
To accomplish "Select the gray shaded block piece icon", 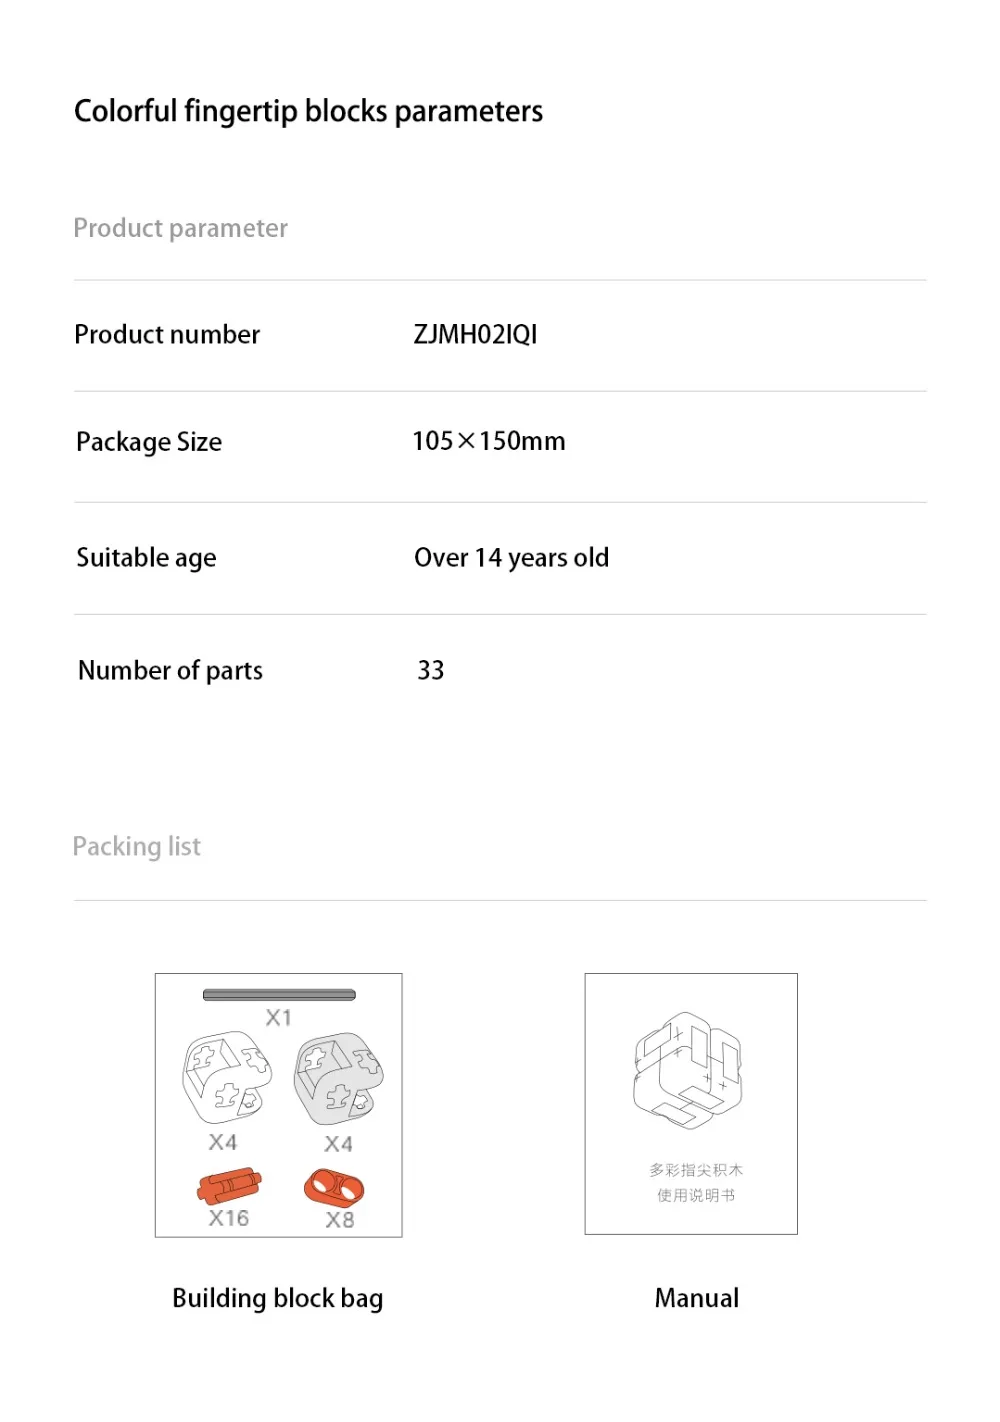I will pyautogui.click(x=339, y=1077).
